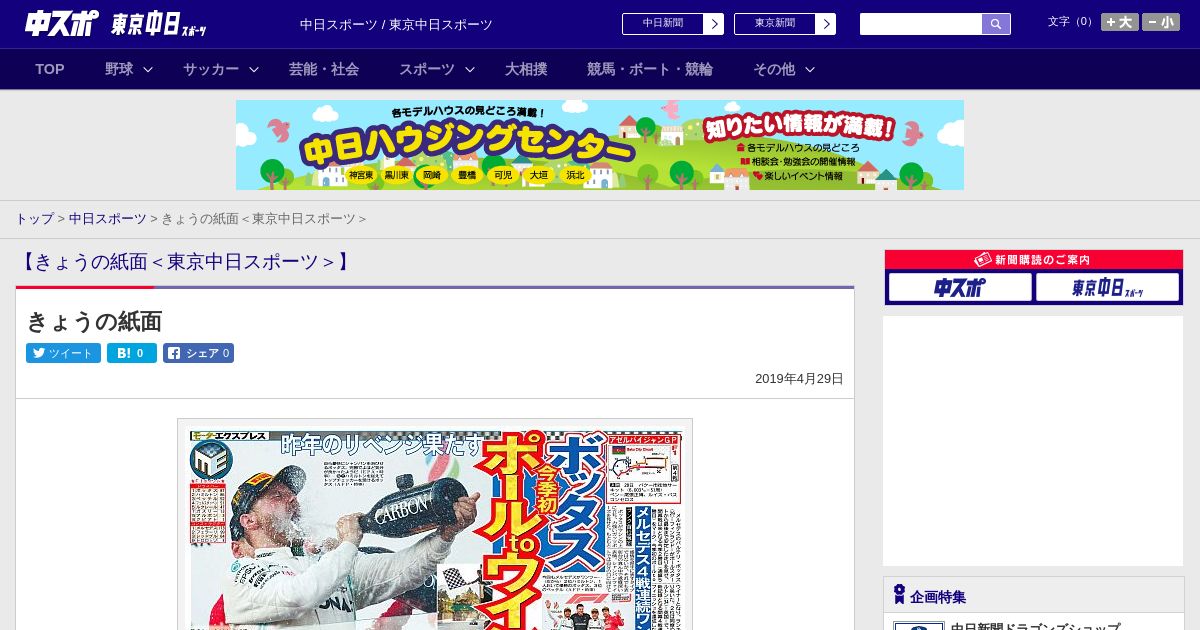Focus the site search input field
Screen dimensions: 1200x630
(x=921, y=24)
